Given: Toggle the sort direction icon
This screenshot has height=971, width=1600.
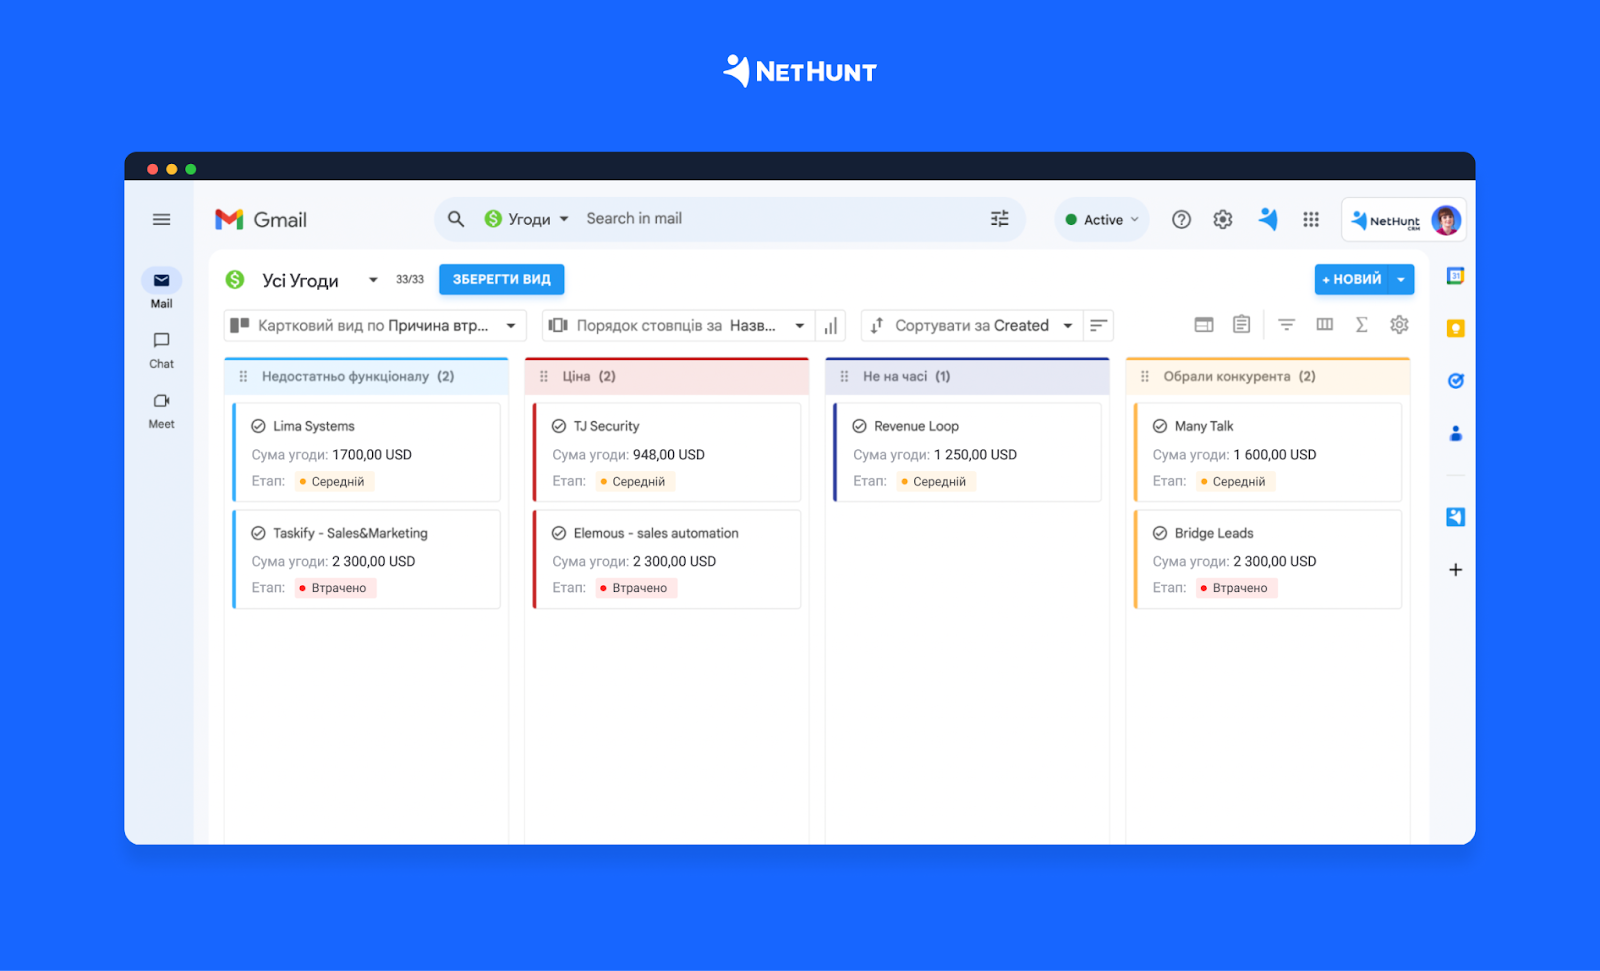Looking at the screenshot, I should pyautogui.click(x=1098, y=326).
